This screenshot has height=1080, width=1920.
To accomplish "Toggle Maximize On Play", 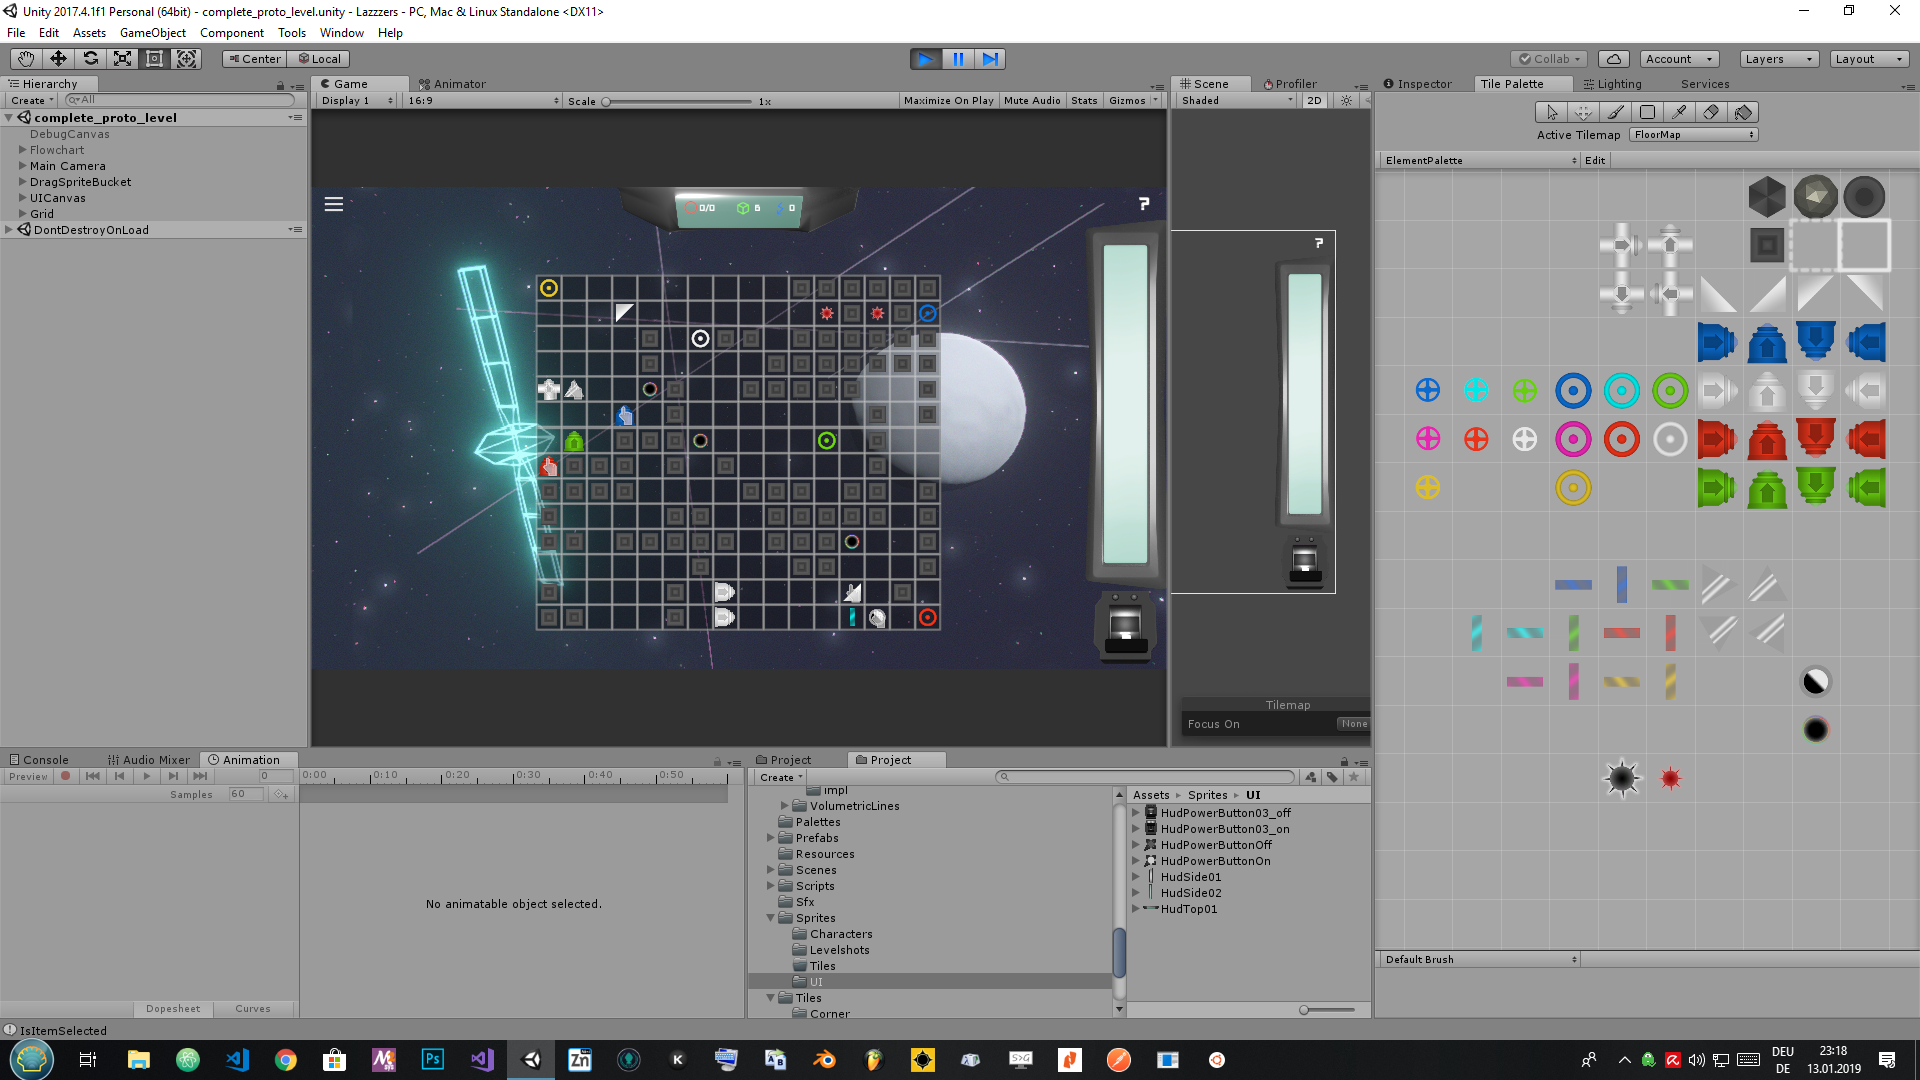I will (948, 101).
